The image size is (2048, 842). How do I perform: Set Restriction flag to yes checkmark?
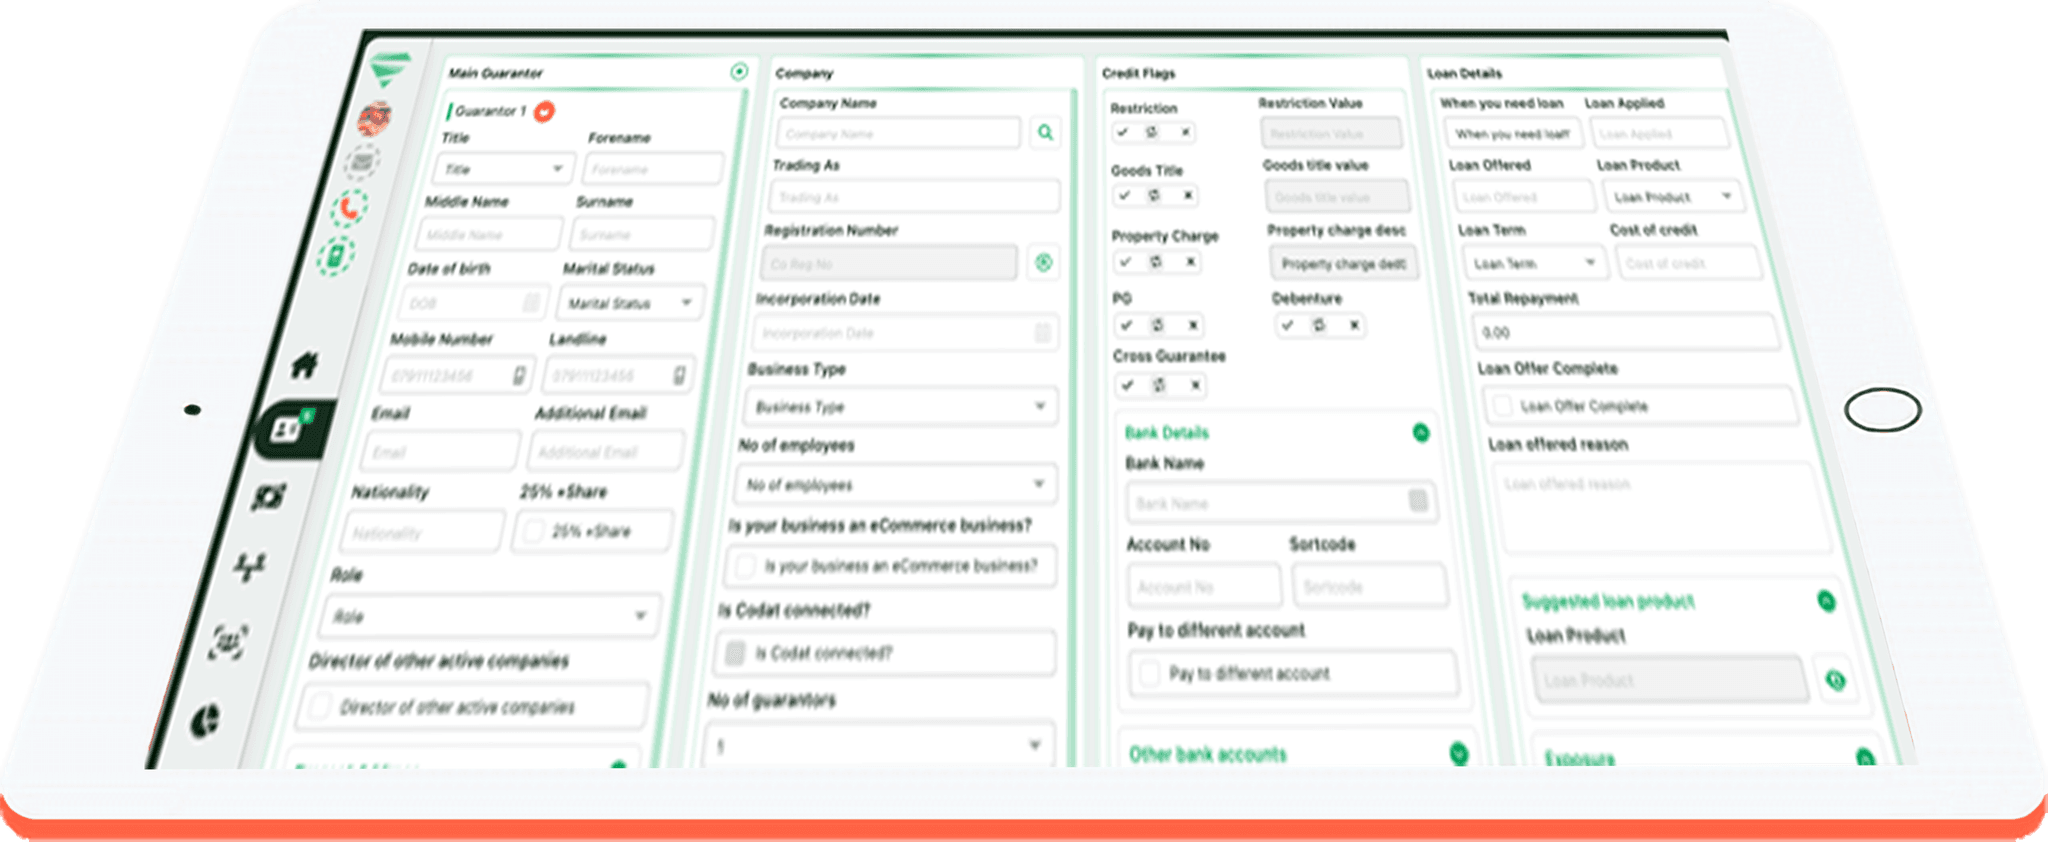tap(1123, 132)
